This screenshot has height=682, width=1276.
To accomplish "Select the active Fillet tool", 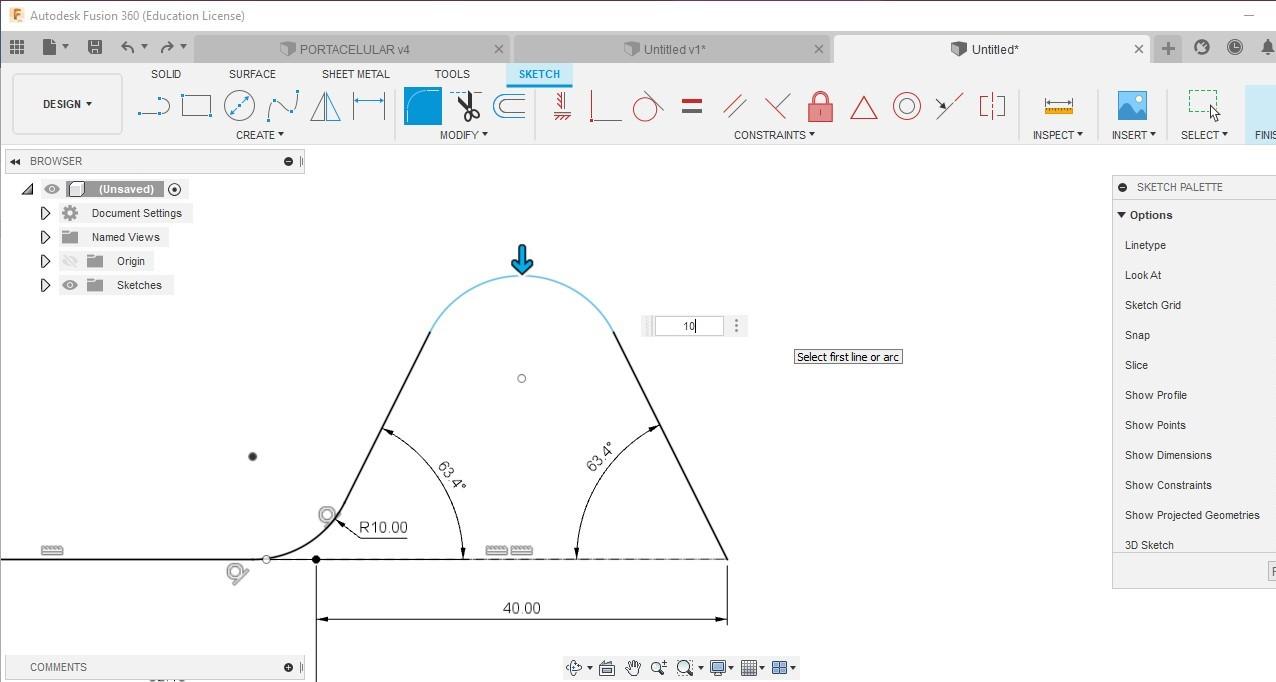I will (423, 106).
